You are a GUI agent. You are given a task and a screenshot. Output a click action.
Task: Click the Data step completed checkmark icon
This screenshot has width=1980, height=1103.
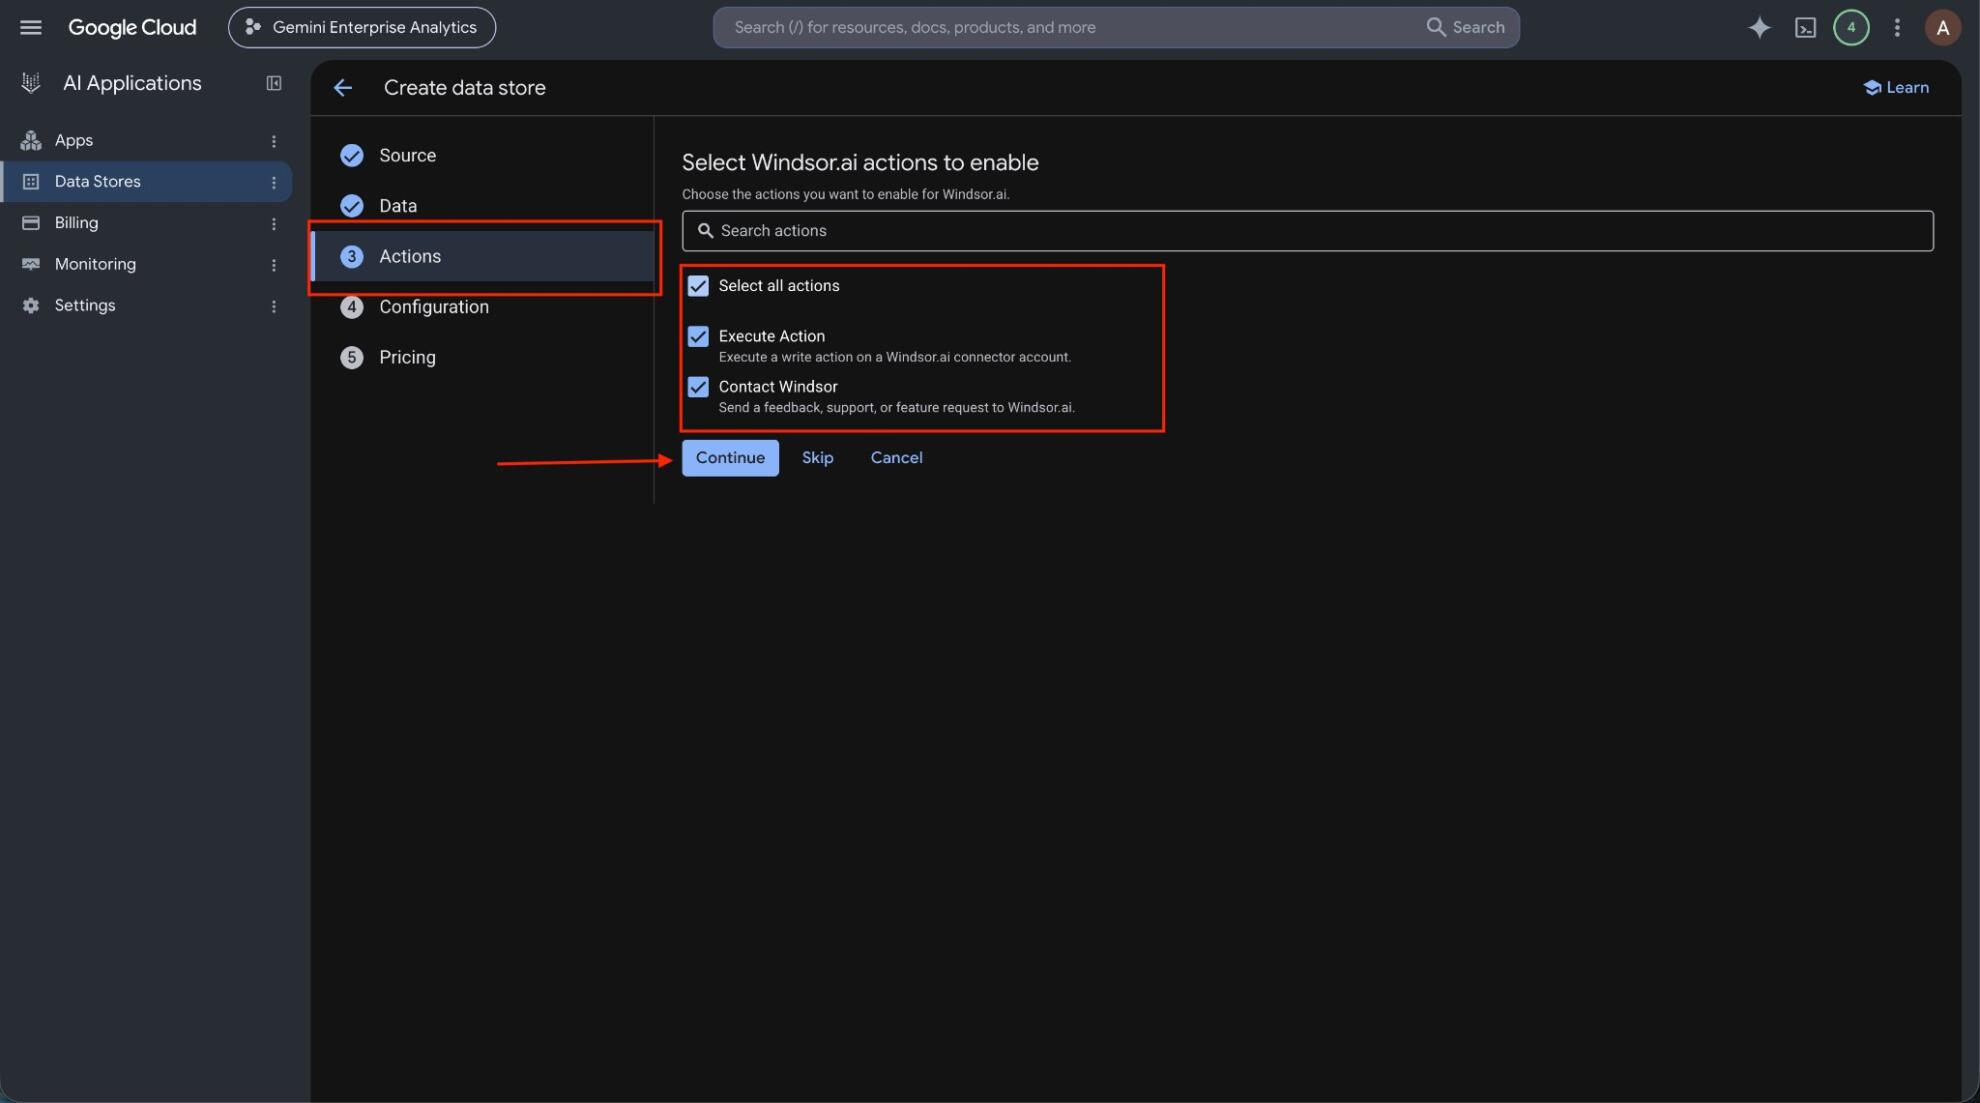point(351,205)
